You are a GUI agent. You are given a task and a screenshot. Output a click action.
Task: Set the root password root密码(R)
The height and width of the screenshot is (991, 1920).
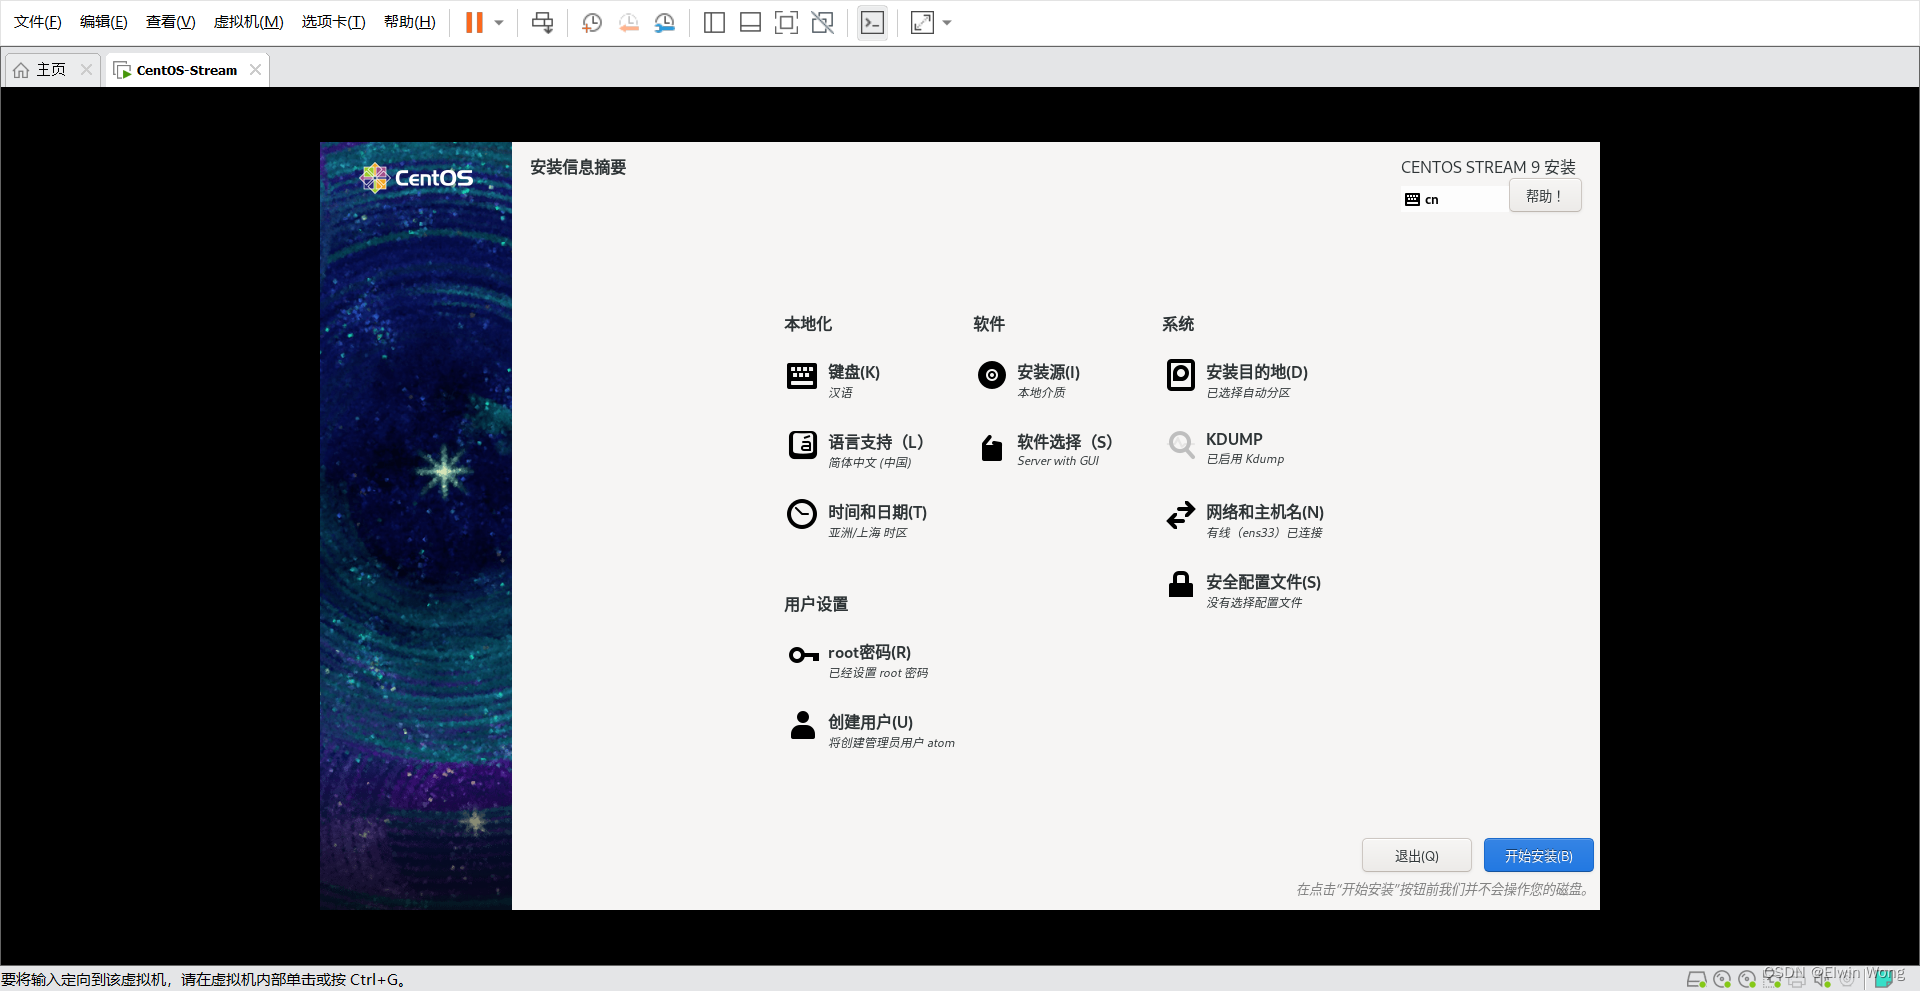(x=858, y=660)
